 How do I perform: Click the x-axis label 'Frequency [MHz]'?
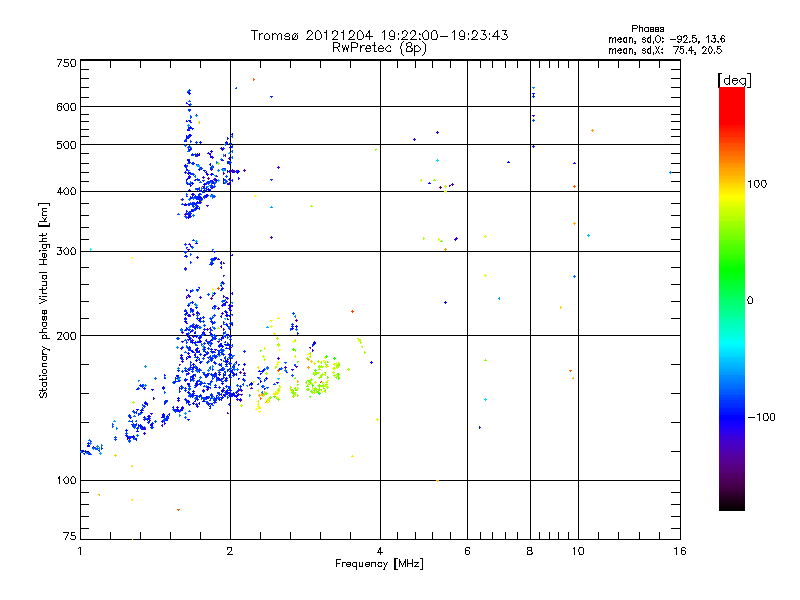pyautogui.click(x=379, y=564)
